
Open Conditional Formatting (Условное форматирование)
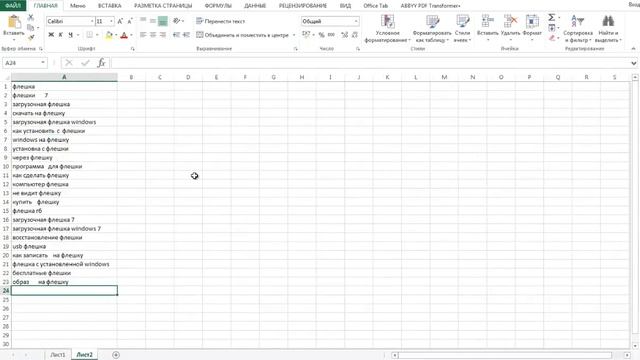(387, 29)
